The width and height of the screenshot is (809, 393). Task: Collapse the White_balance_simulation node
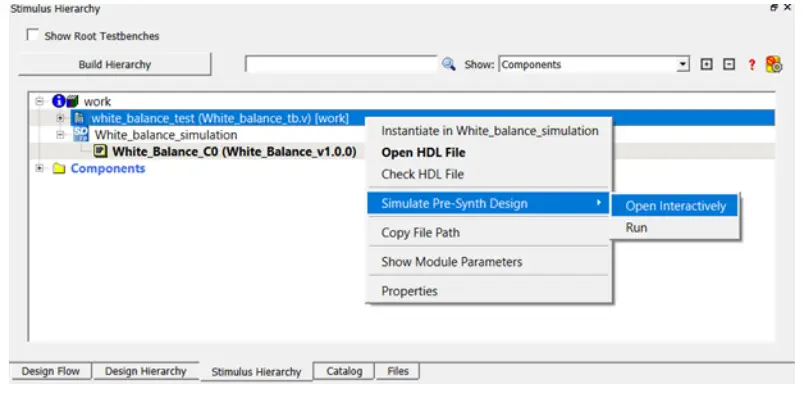point(60,135)
